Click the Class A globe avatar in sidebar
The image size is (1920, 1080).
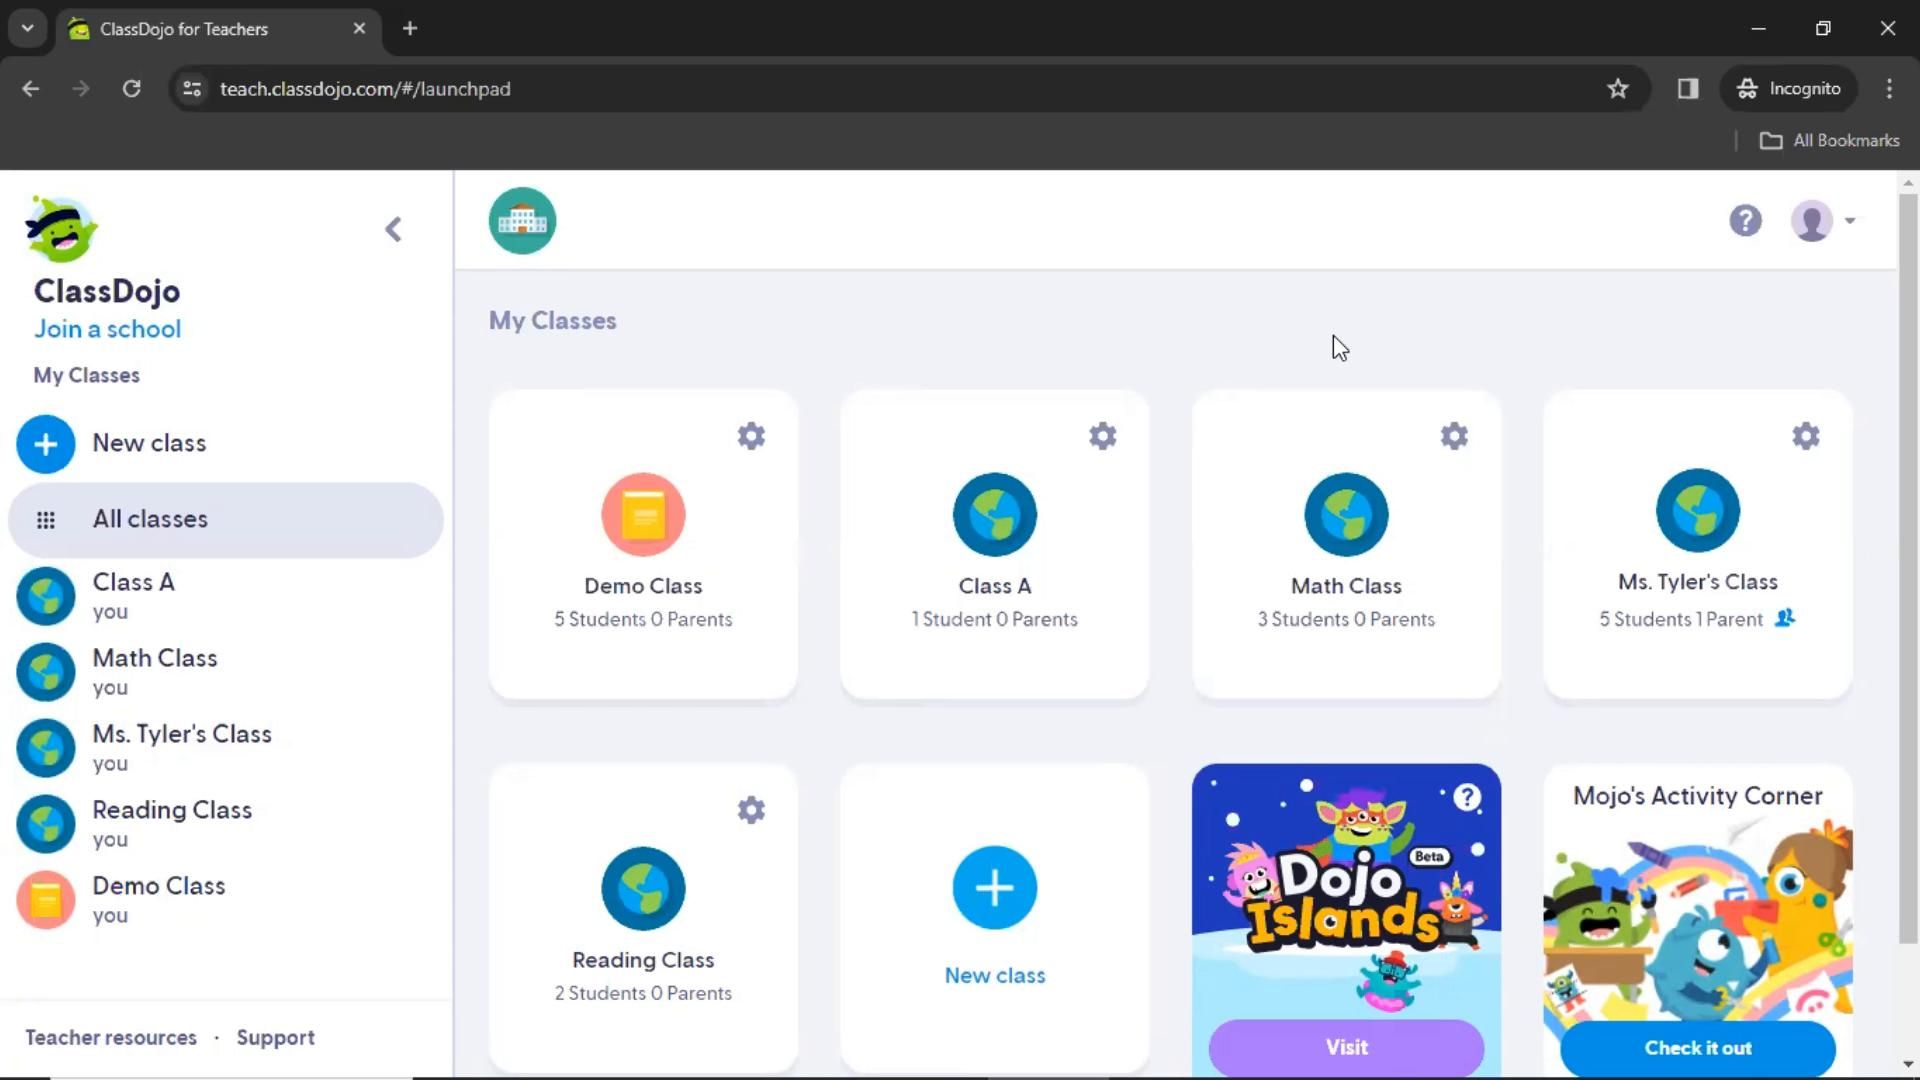tap(45, 596)
